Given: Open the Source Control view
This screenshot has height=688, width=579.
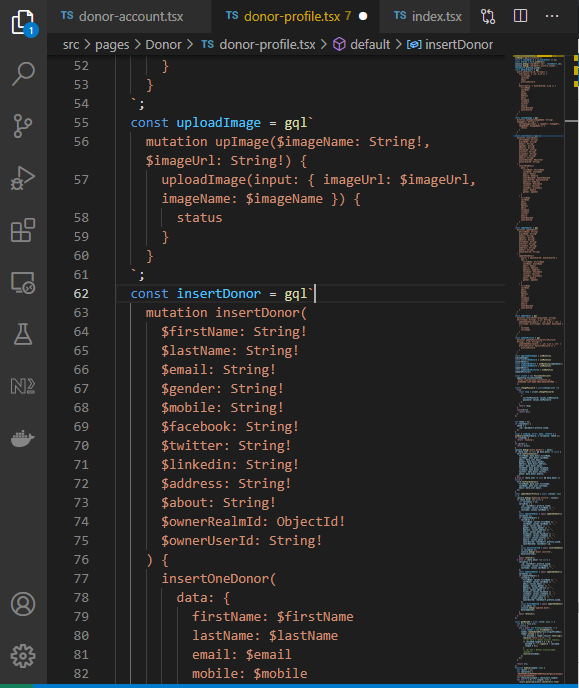Looking at the screenshot, I should pos(23,126).
